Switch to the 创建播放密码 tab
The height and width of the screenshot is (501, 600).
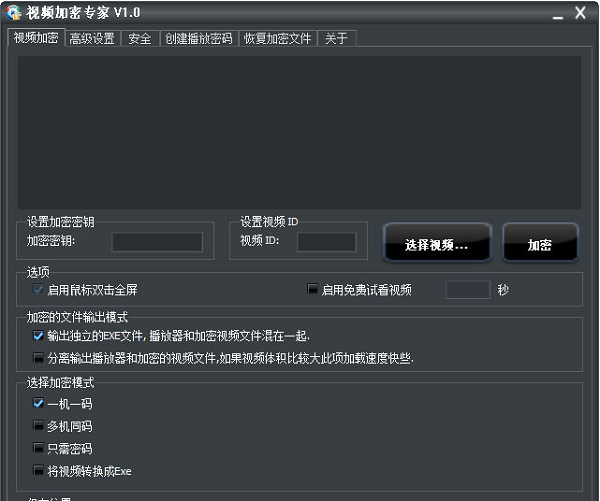click(199, 39)
